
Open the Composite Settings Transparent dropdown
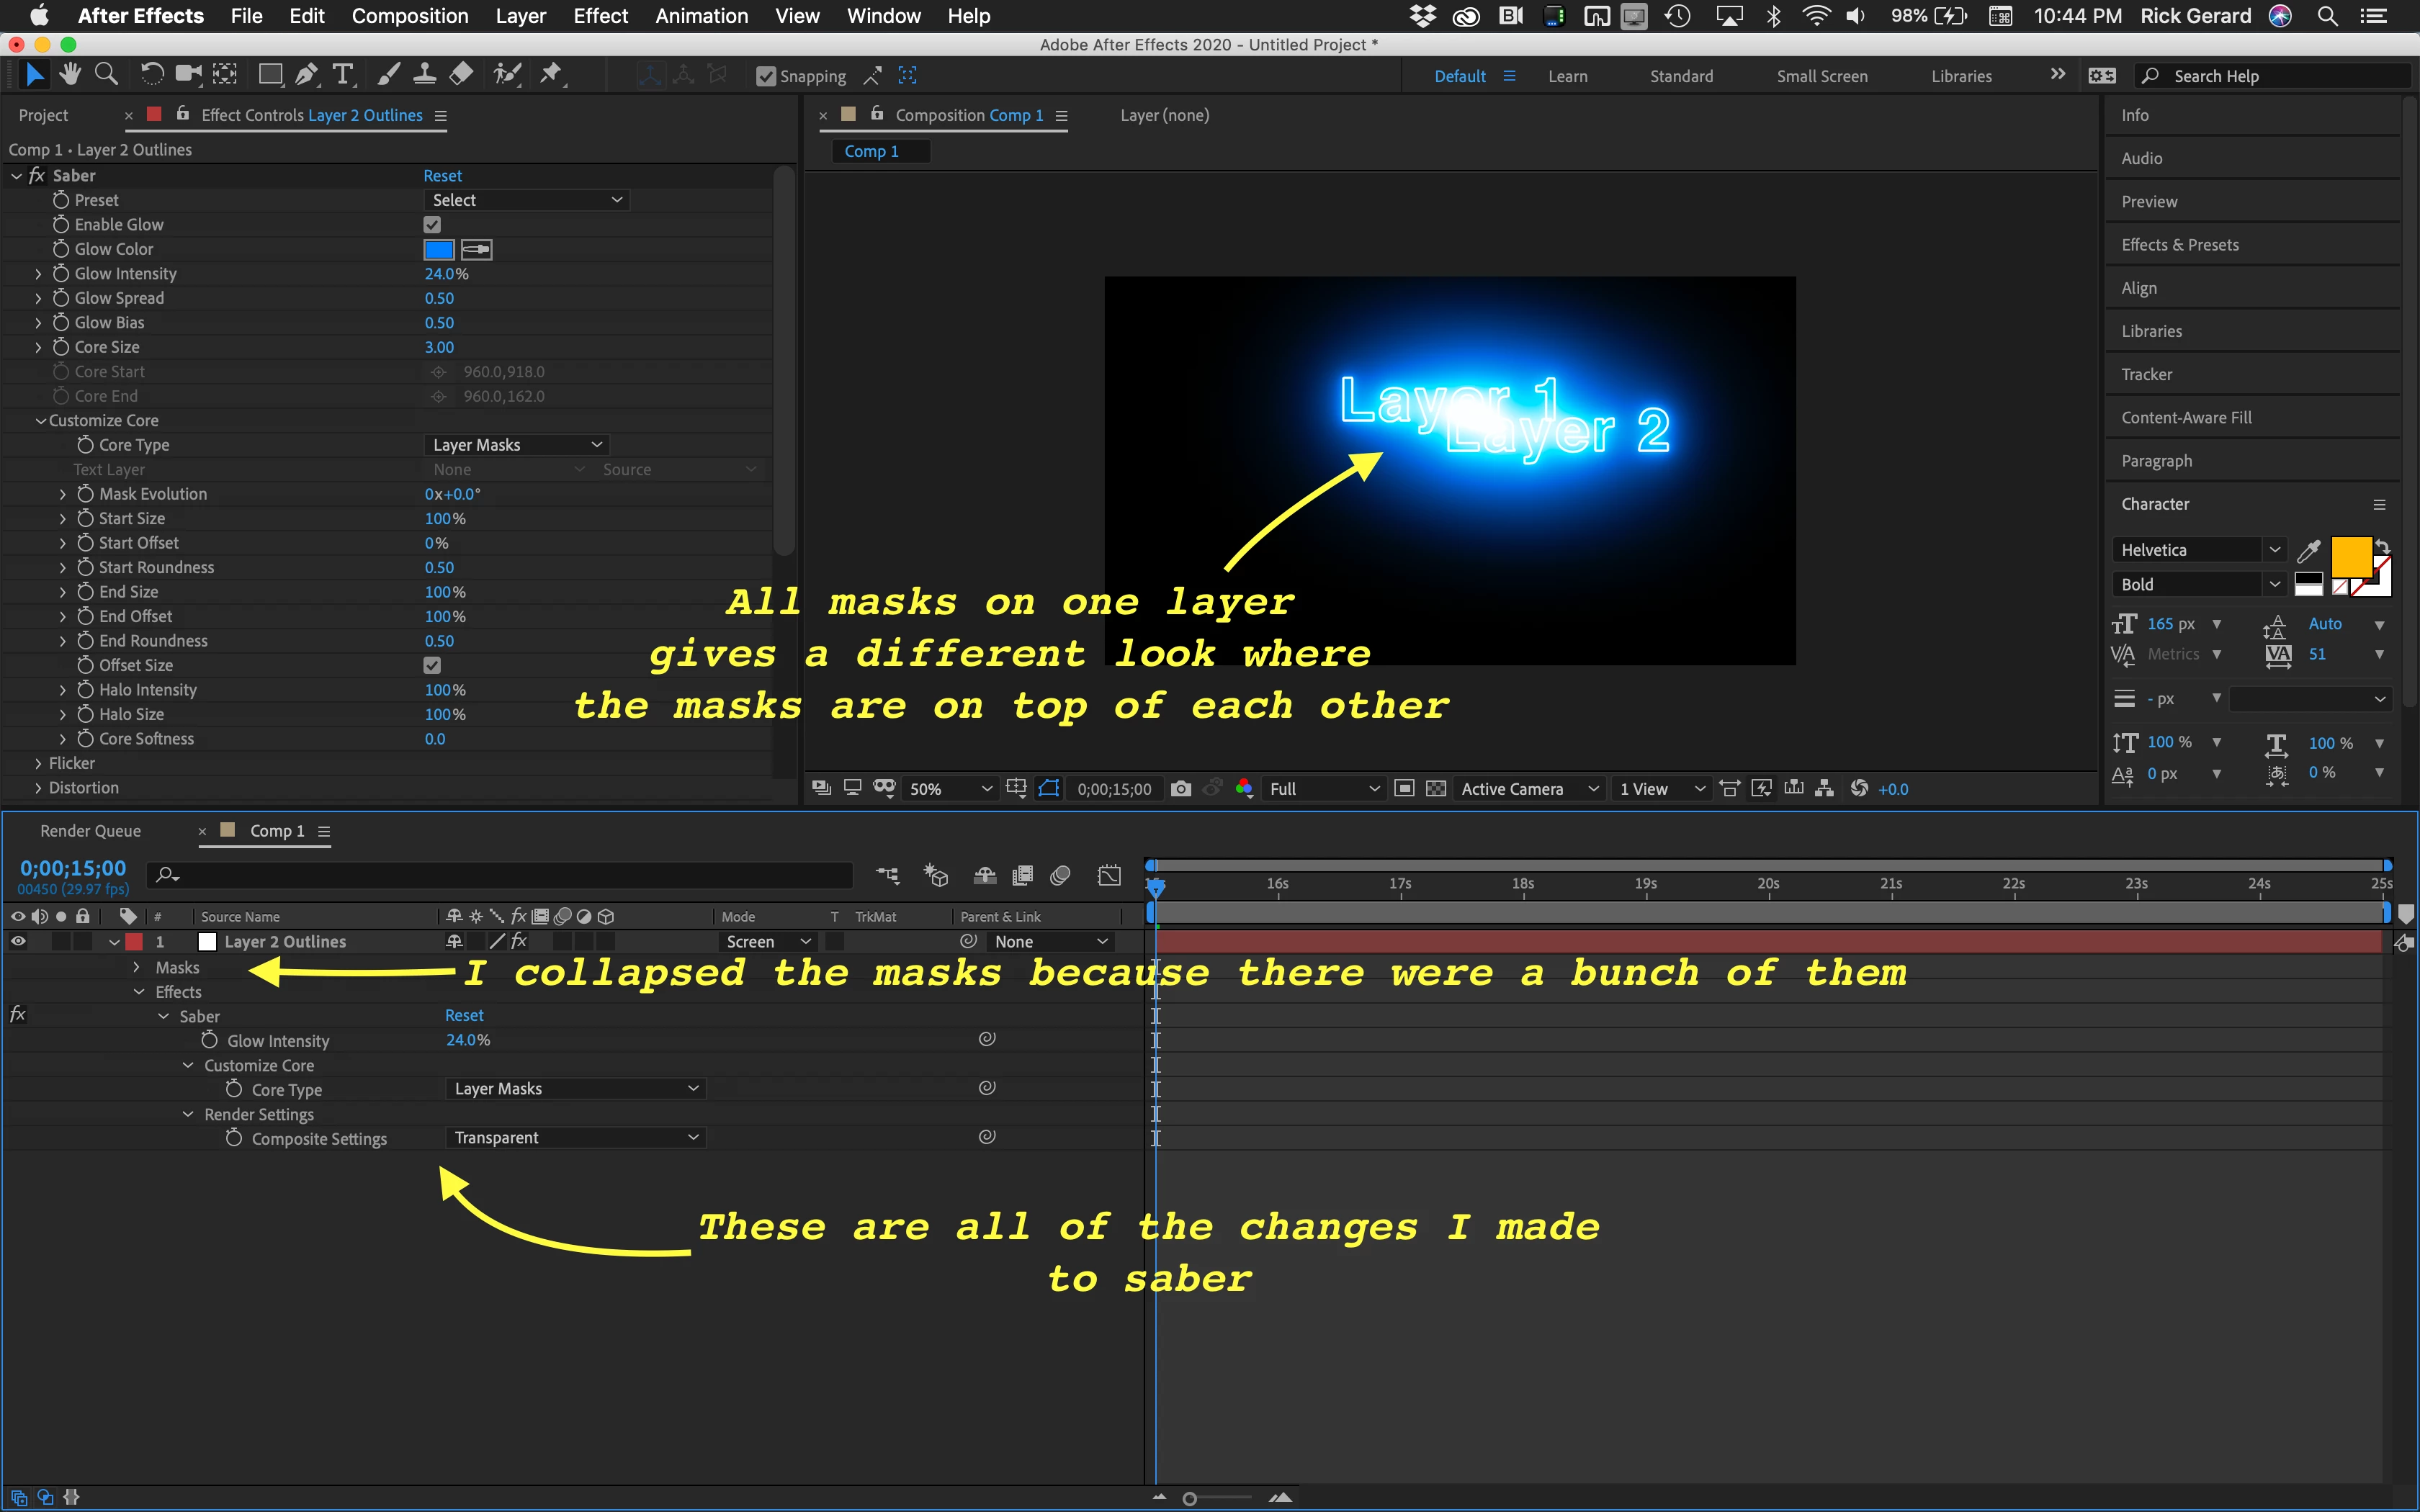[x=575, y=1138]
